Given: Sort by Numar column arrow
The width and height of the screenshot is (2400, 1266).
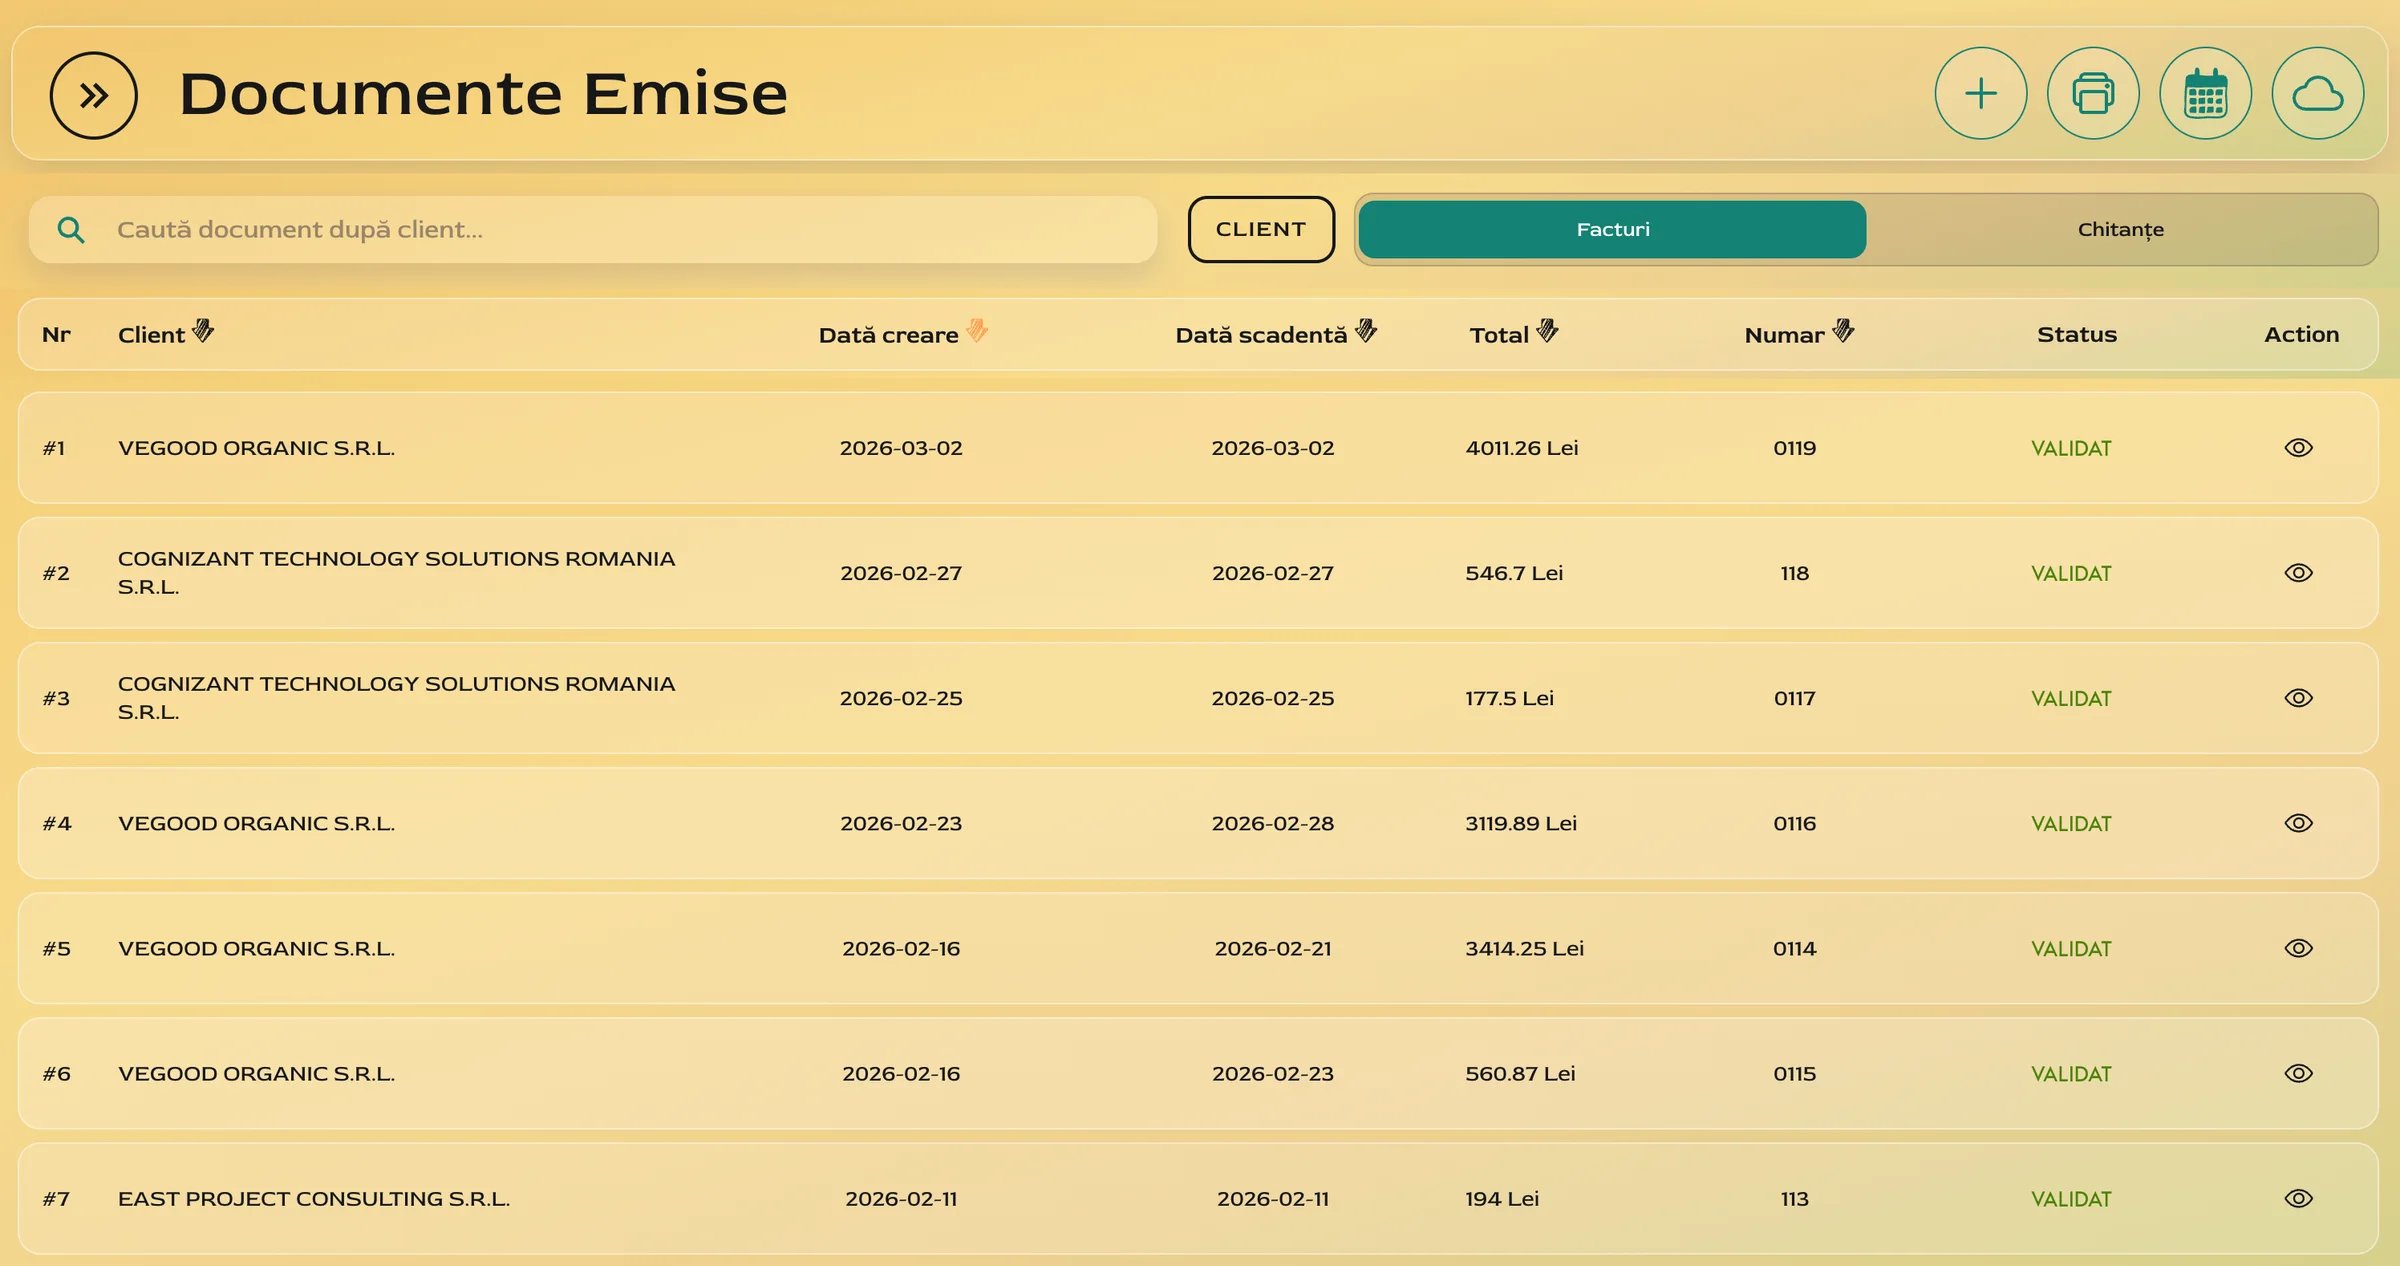Looking at the screenshot, I should pyautogui.click(x=1843, y=331).
